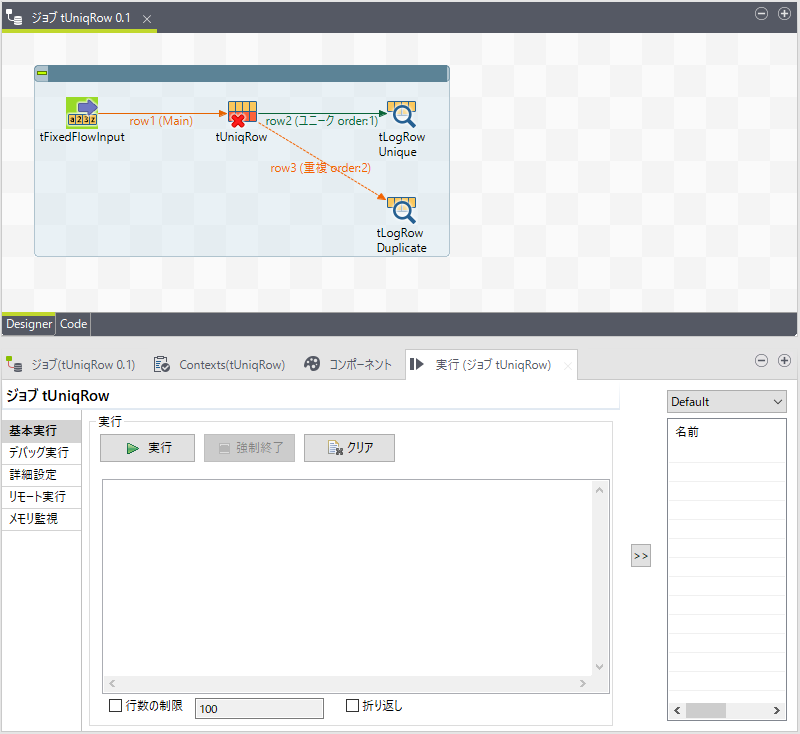Open the Default context dropdown
This screenshot has height=734, width=800.
coord(726,401)
